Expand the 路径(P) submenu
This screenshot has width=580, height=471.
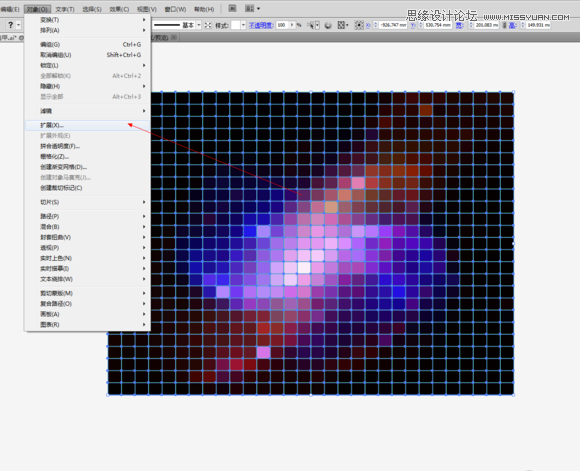[87, 216]
